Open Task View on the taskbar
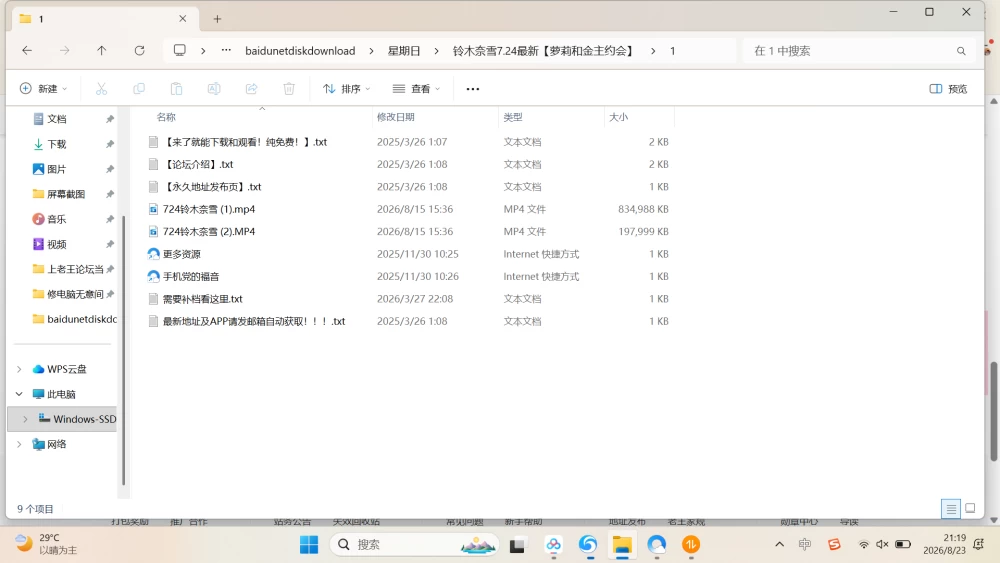 517,545
